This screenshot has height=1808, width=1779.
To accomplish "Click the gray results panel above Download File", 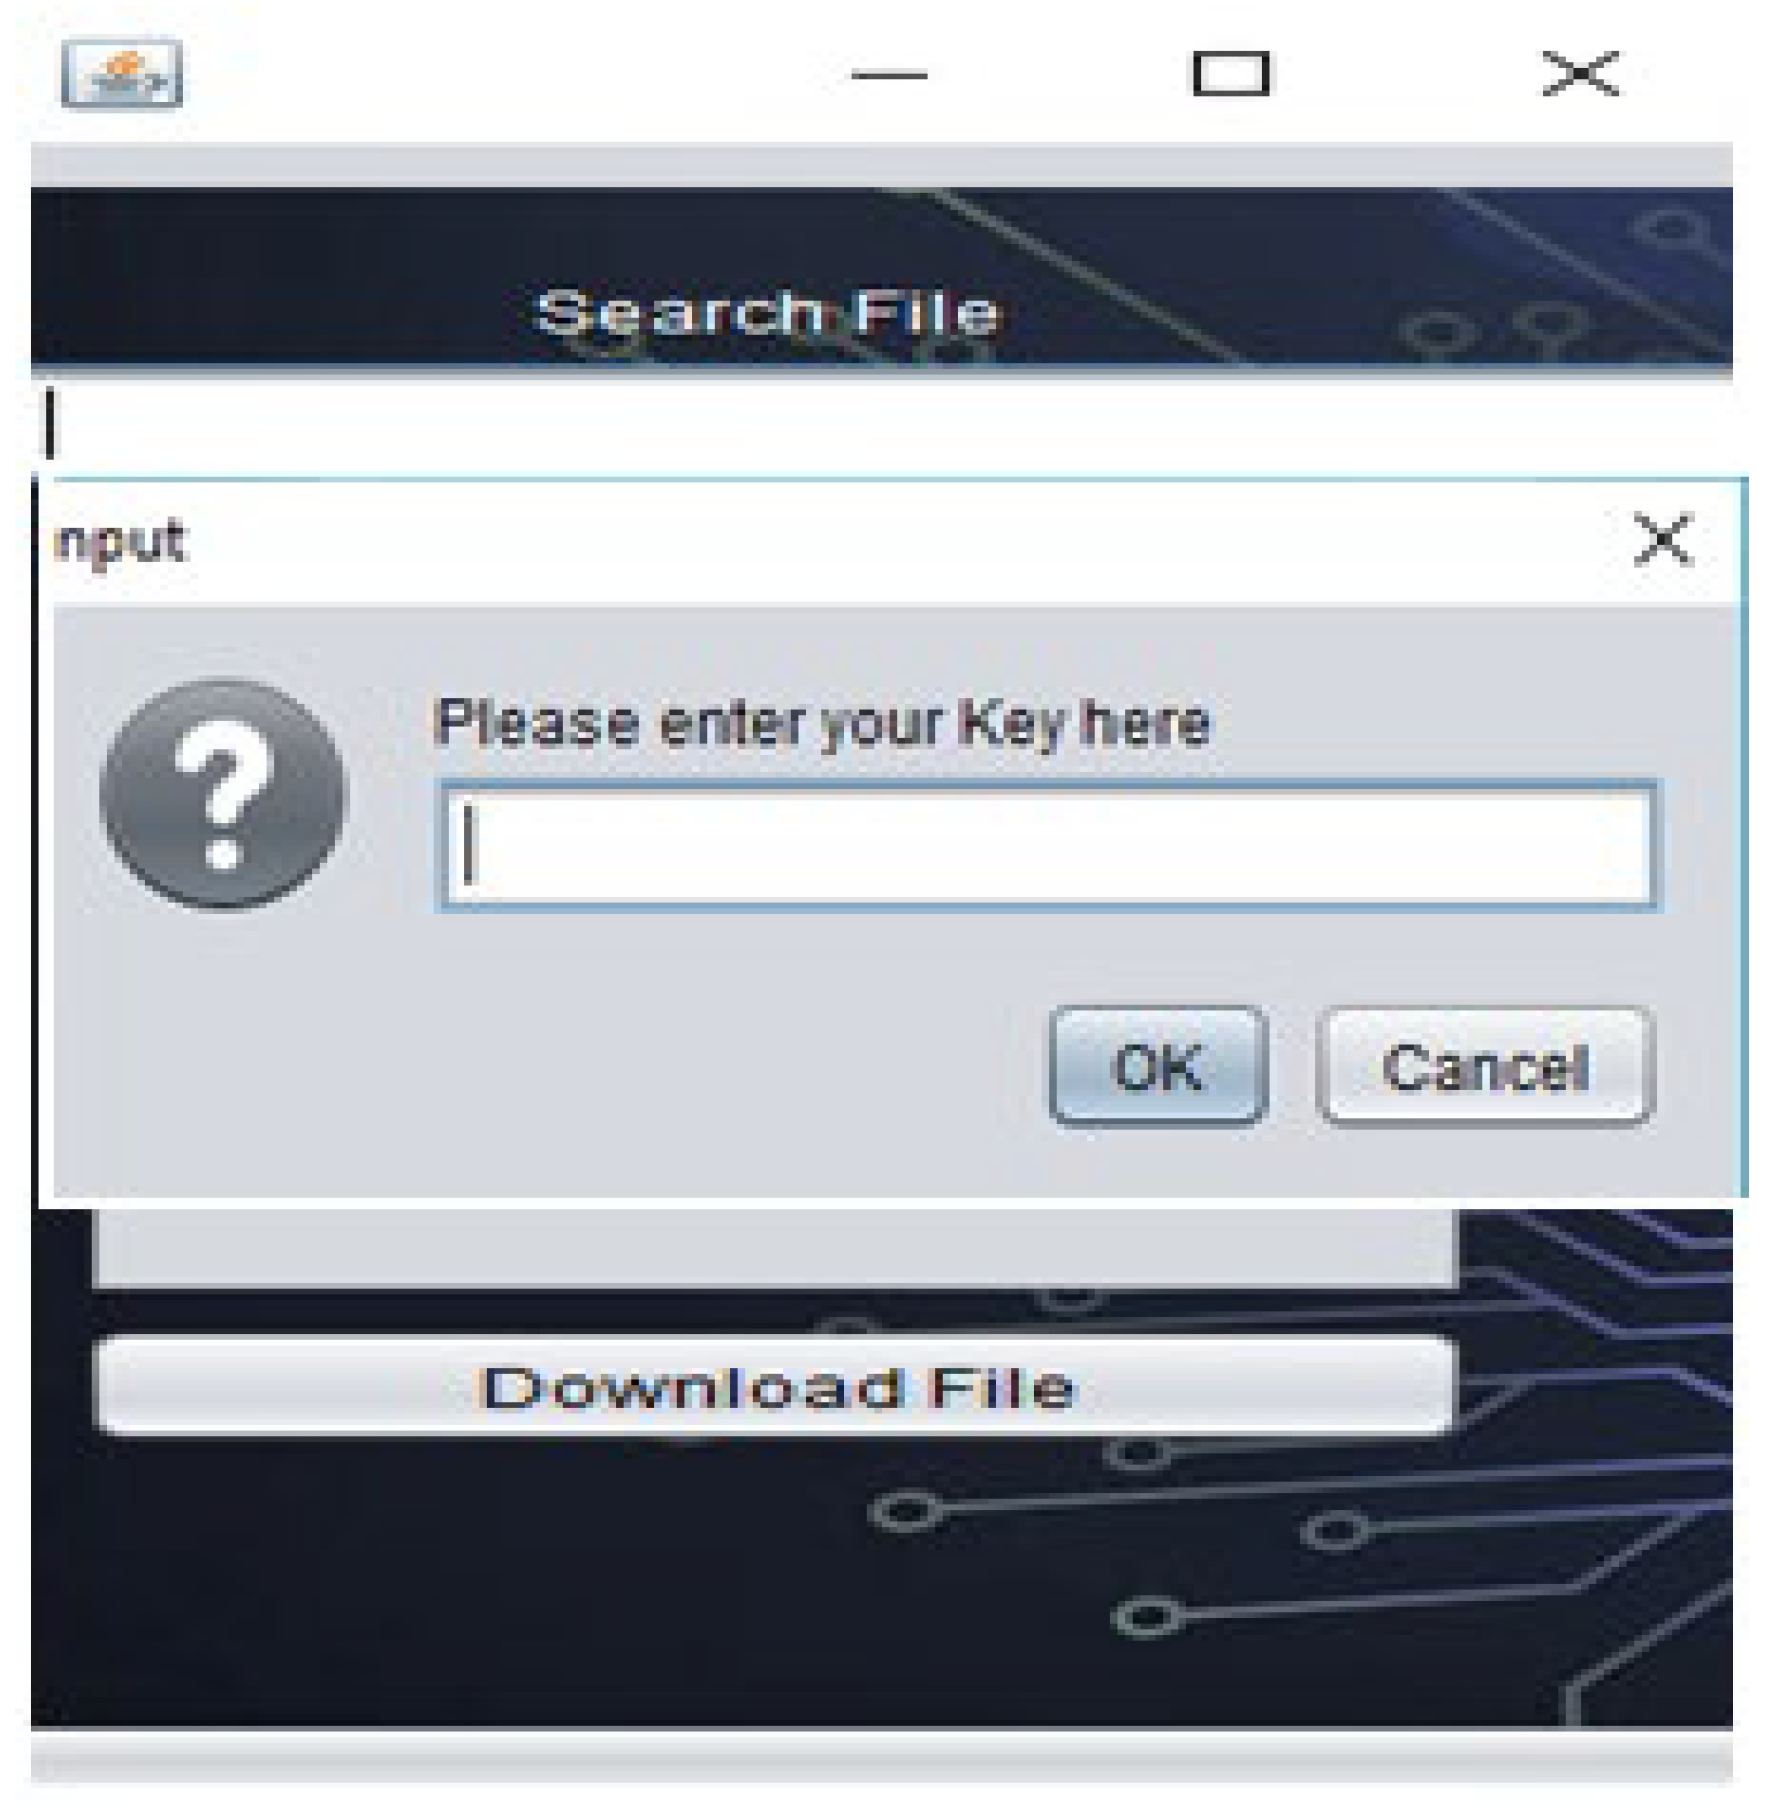I will [775, 1246].
